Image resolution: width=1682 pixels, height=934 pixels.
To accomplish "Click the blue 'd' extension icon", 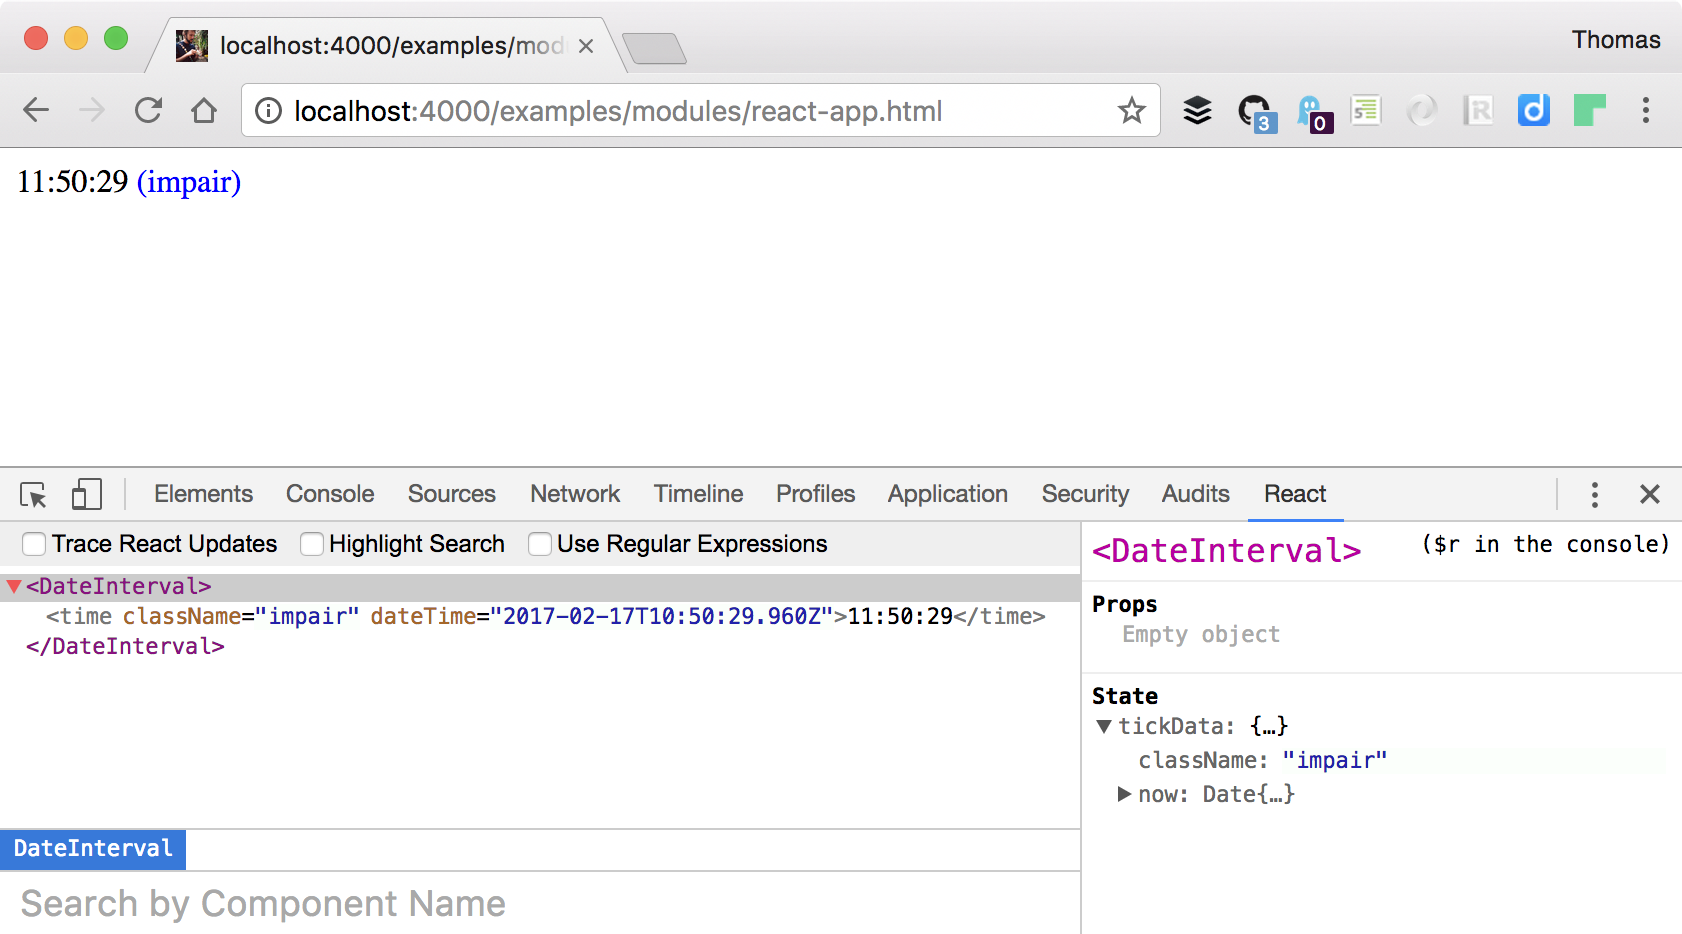I will coord(1534,110).
